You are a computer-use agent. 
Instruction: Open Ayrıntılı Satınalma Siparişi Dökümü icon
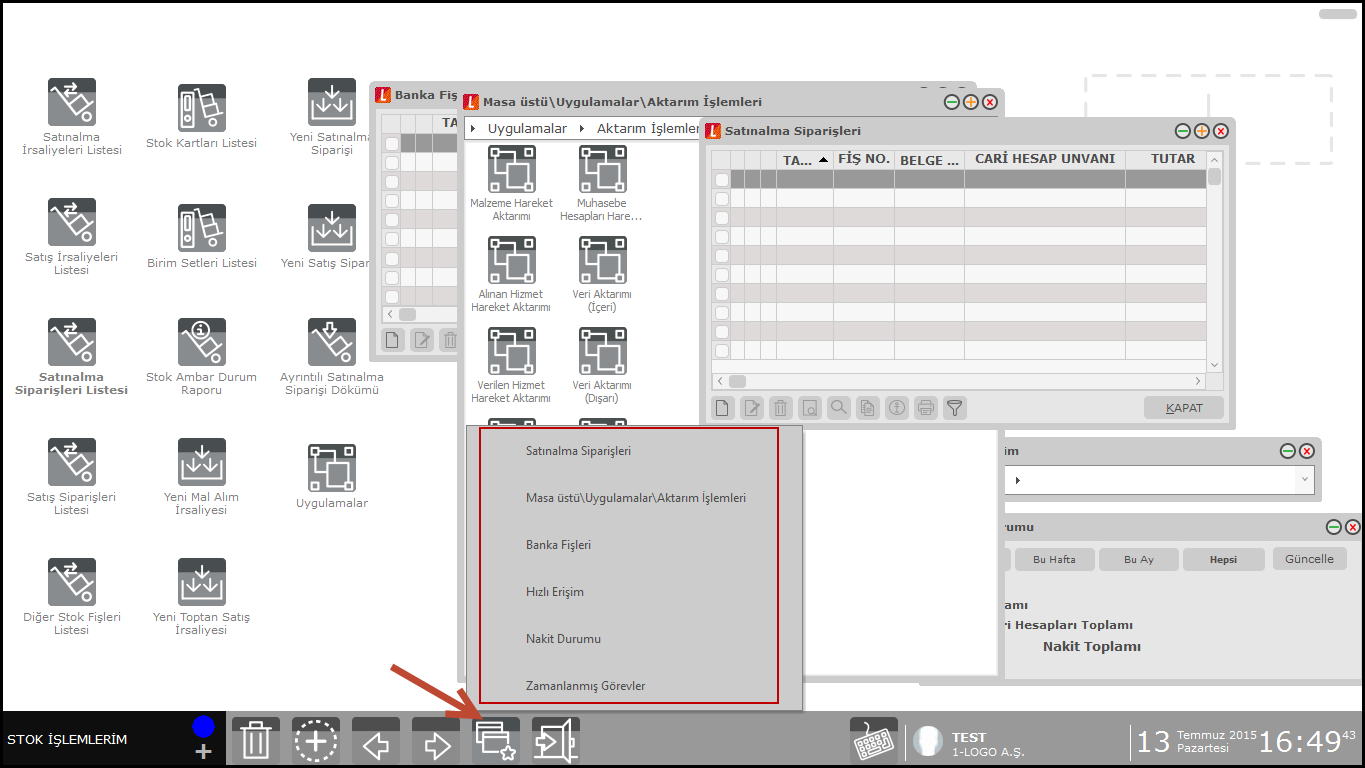(x=332, y=343)
